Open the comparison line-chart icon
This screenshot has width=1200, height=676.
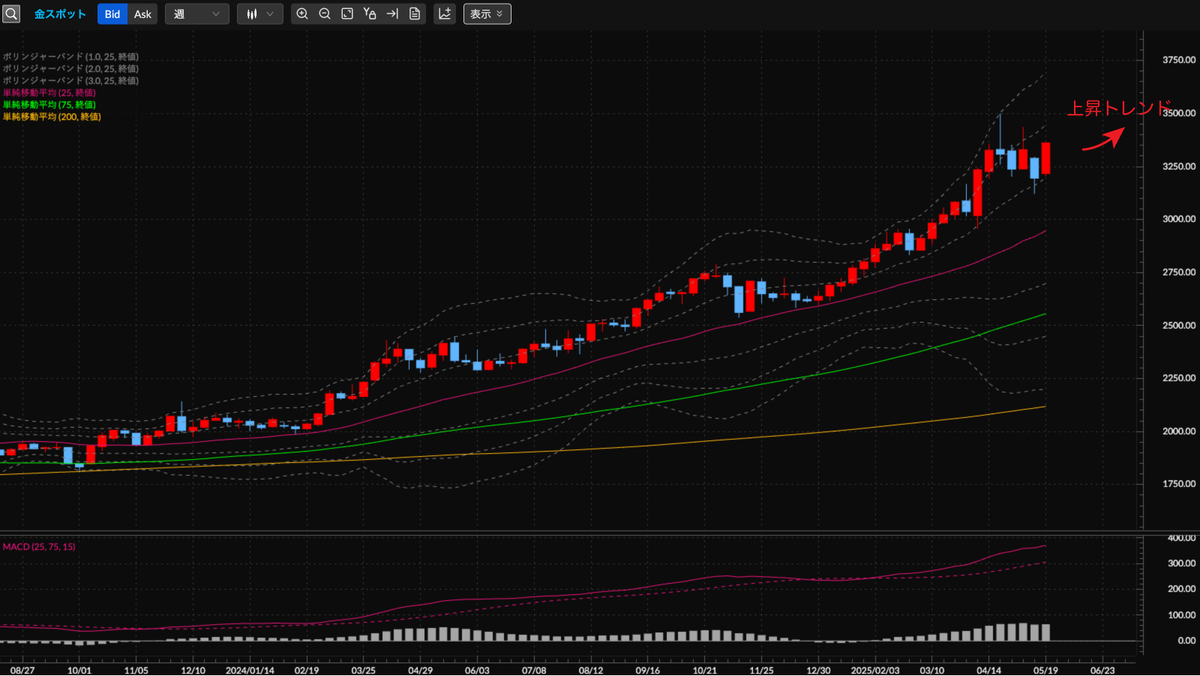point(443,13)
